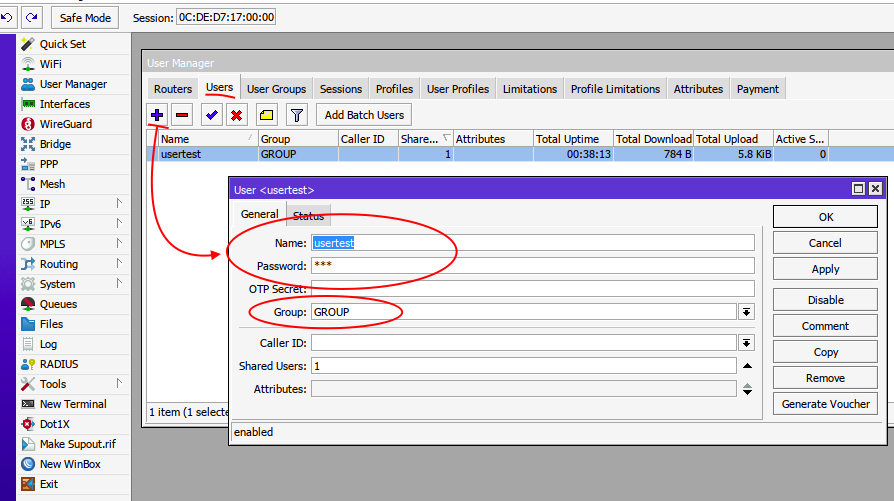Toggle the Safe Mode button
The width and height of the screenshot is (894, 501).
tap(85, 18)
